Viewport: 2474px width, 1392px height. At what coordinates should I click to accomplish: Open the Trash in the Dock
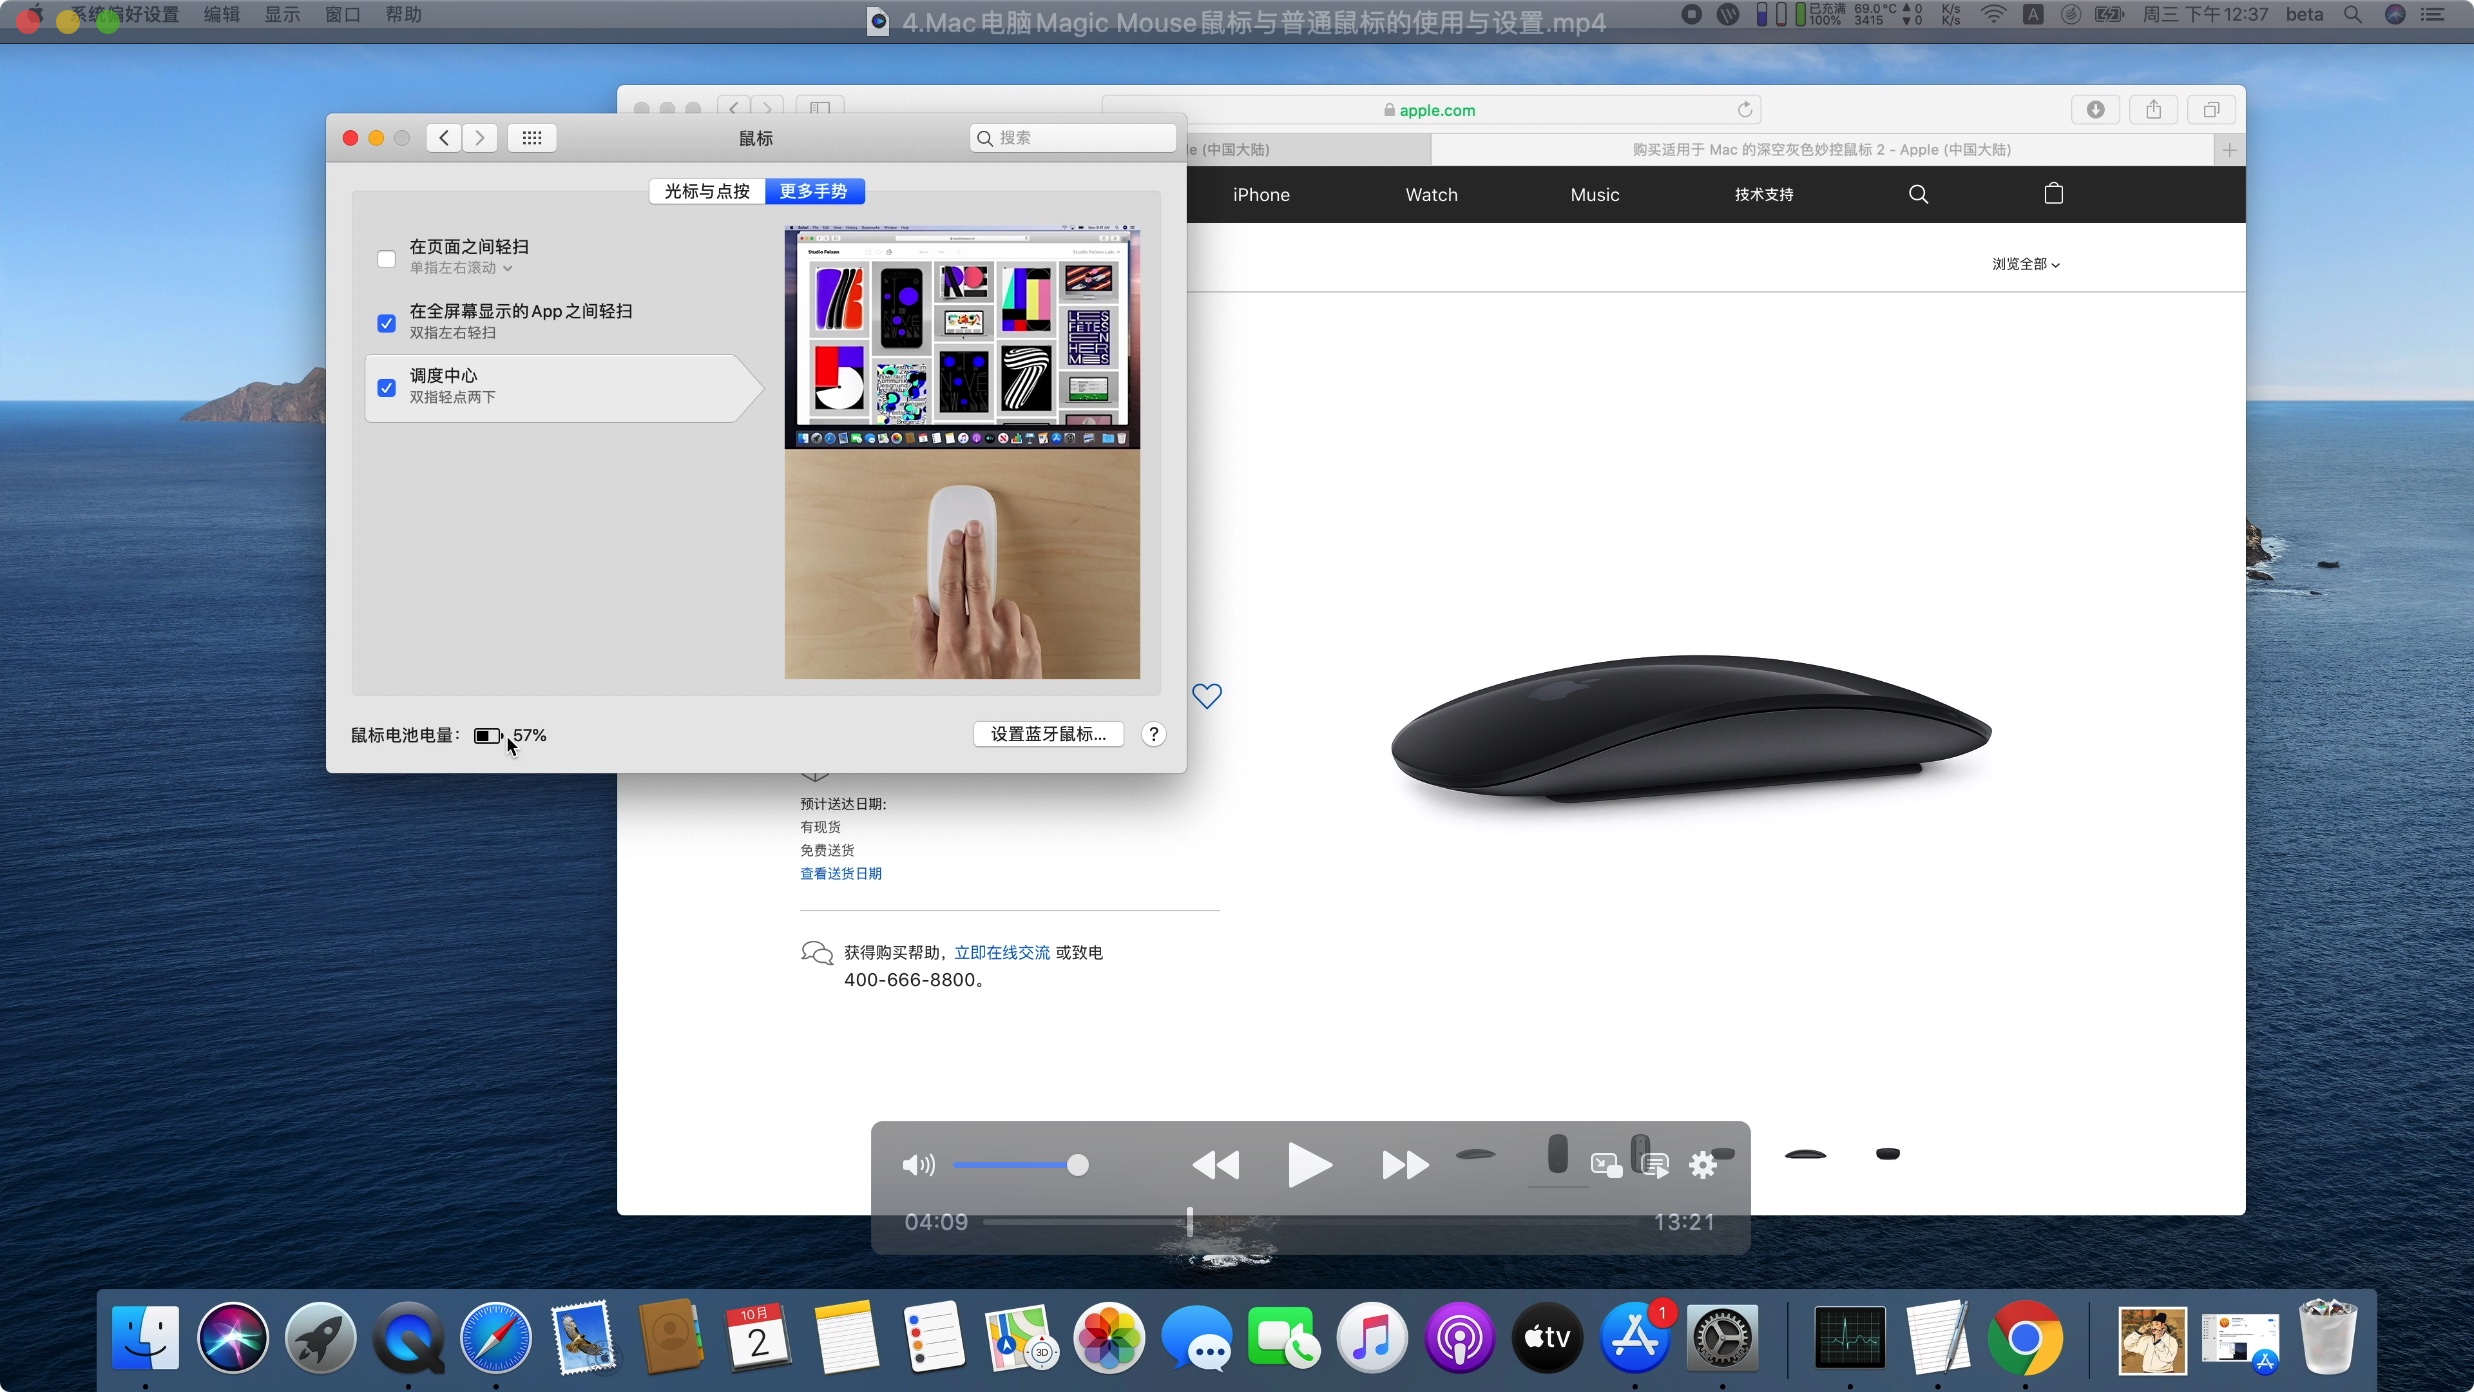tap(2328, 1338)
